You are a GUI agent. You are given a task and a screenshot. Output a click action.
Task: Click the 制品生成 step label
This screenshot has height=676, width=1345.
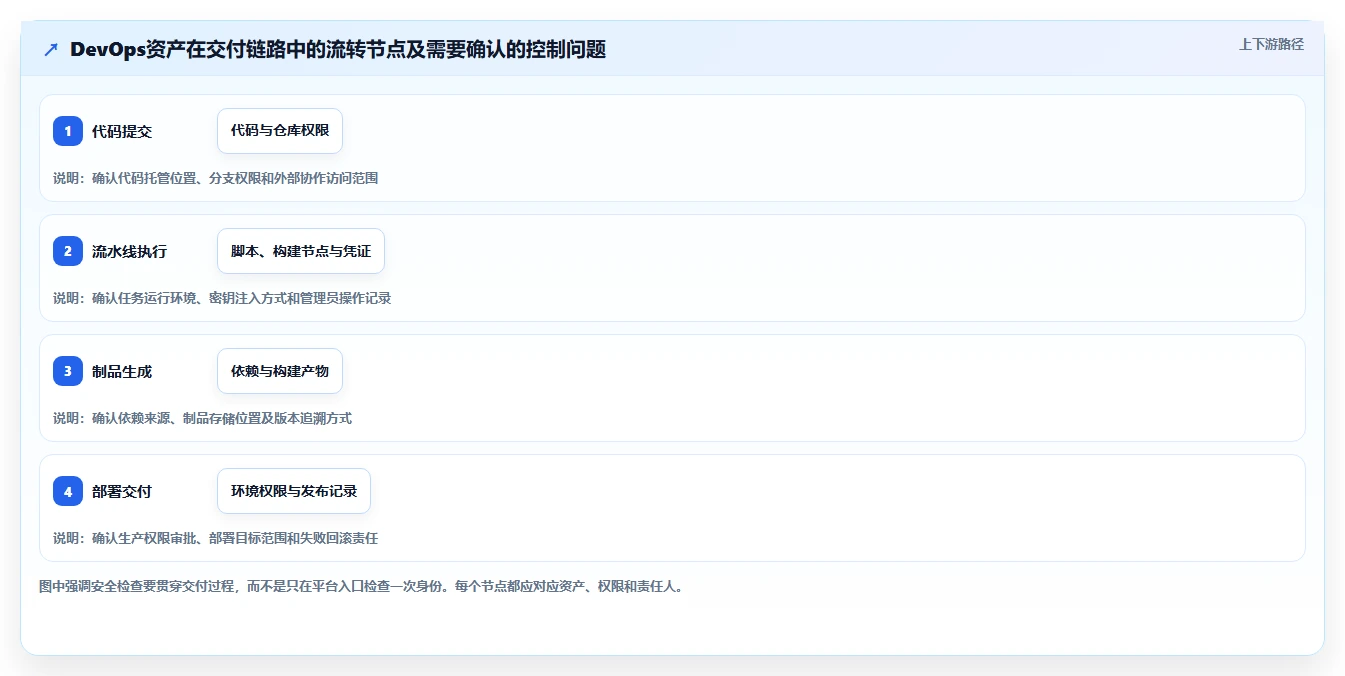[x=122, y=371]
